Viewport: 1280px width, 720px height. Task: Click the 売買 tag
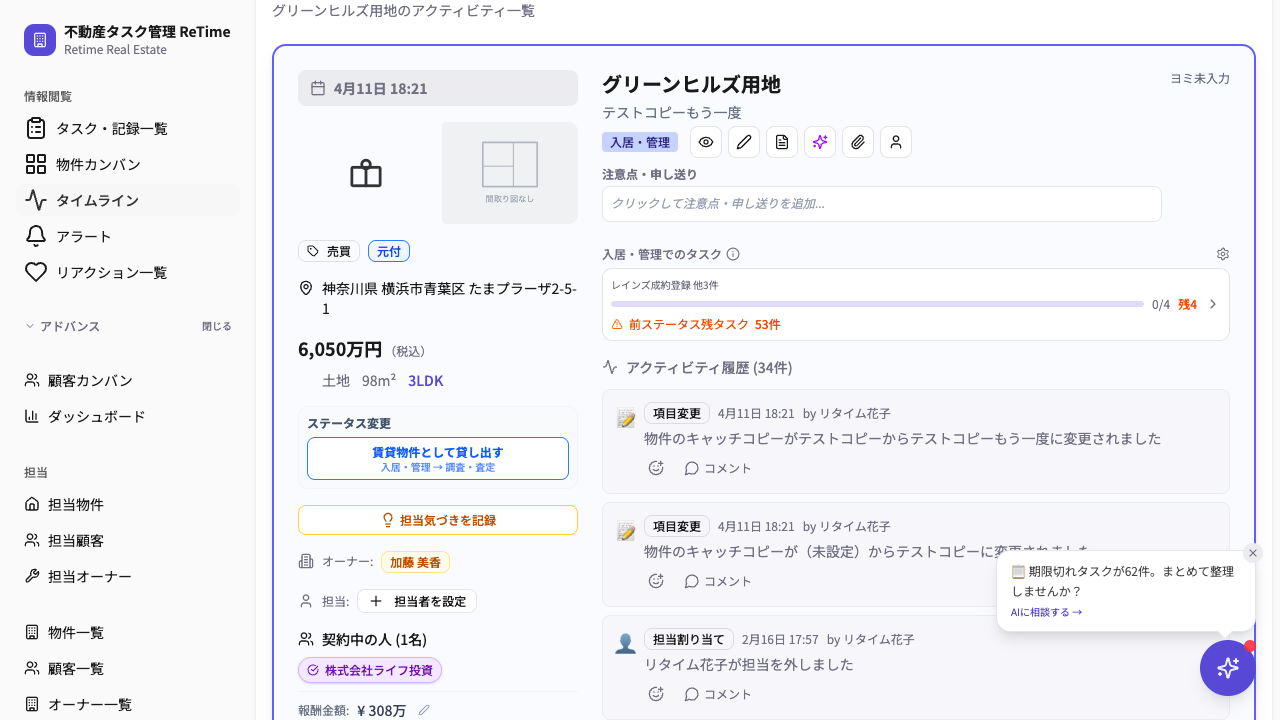pos(329,251)
